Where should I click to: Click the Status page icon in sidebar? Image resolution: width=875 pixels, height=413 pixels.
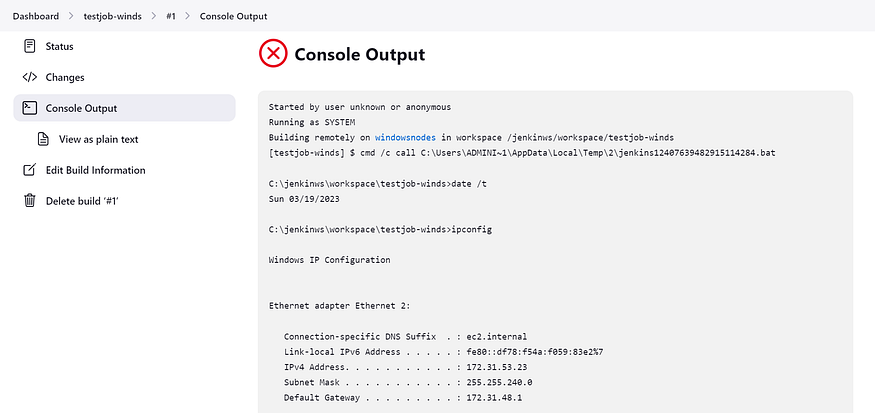pyautogui.click(x=30, y=46)
